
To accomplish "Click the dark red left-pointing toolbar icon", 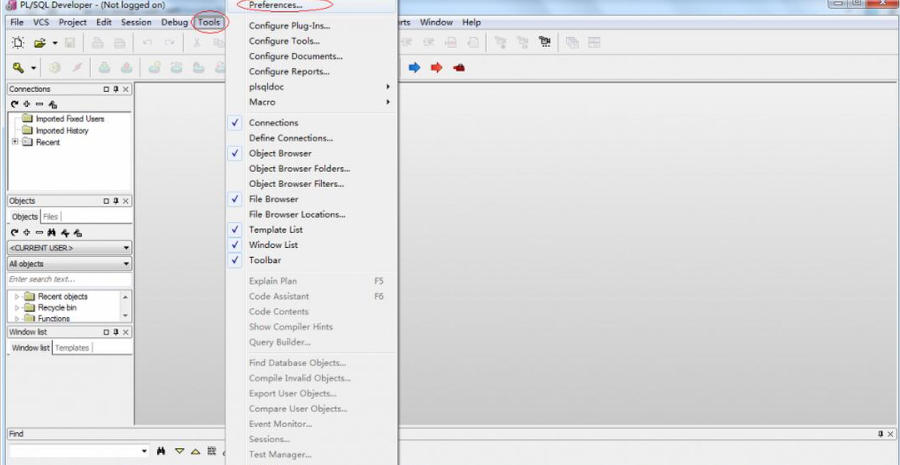I will point(459,68).
